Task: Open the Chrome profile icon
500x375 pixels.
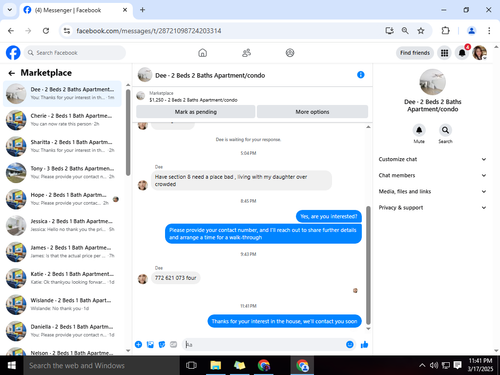Action: click(x=471, y=31)
